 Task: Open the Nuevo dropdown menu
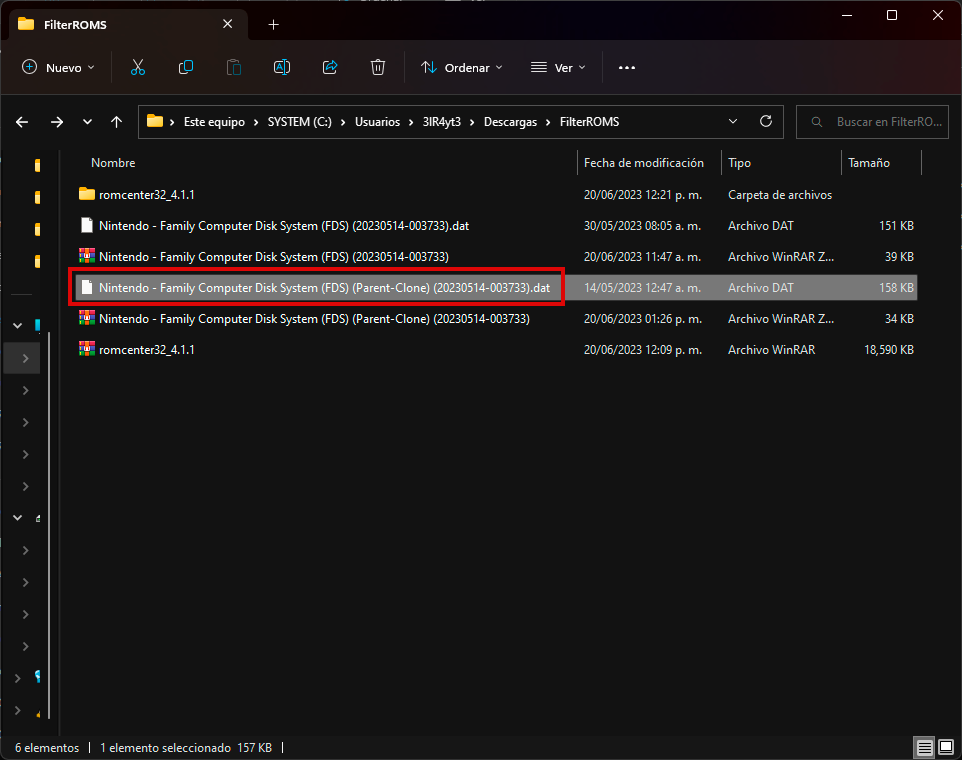(x=58, y=67)
